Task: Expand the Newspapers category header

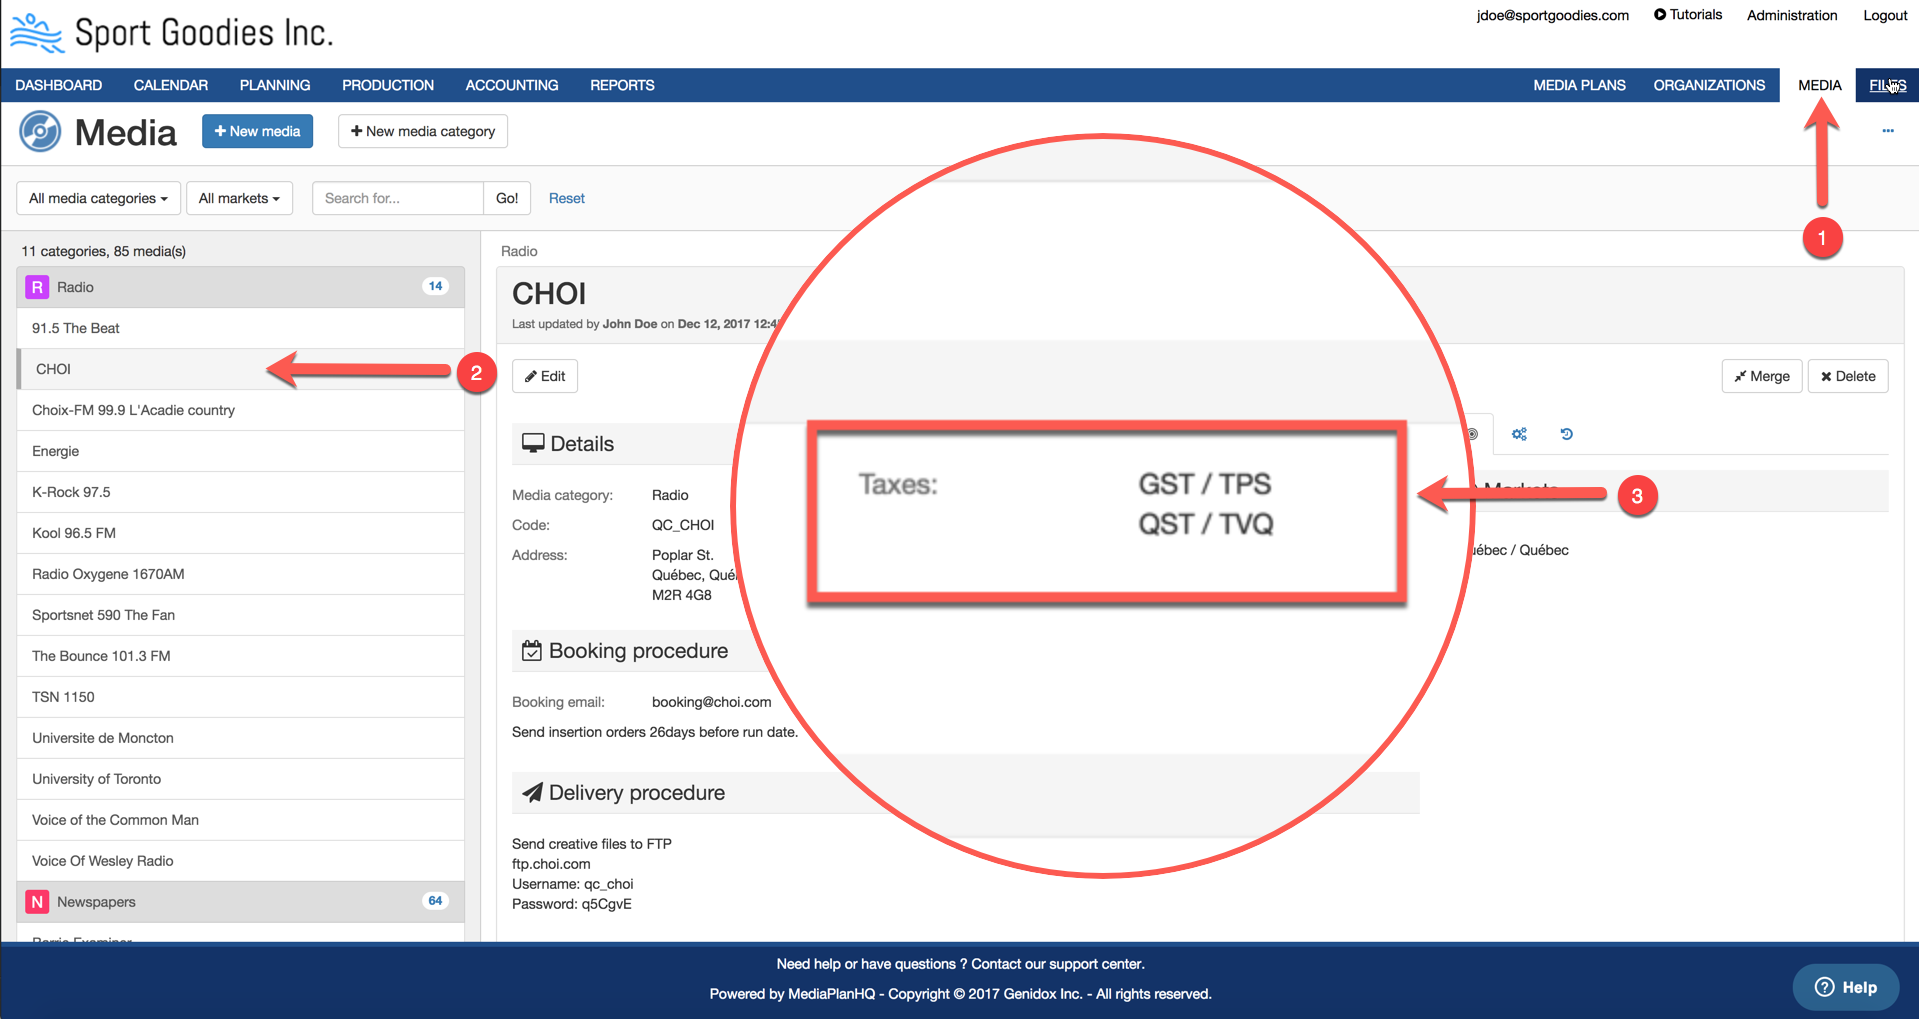Action: click(240, 902)
